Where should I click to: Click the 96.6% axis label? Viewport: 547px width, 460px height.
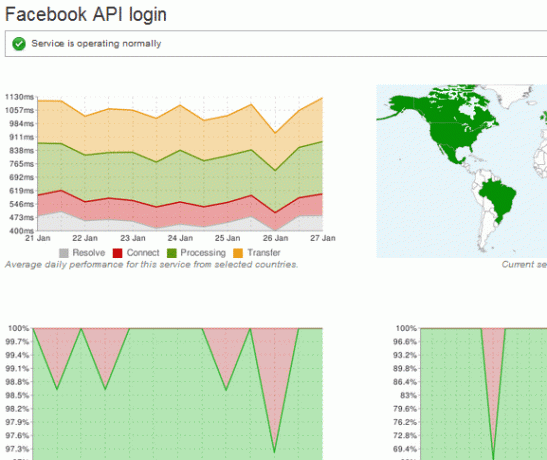405,342
